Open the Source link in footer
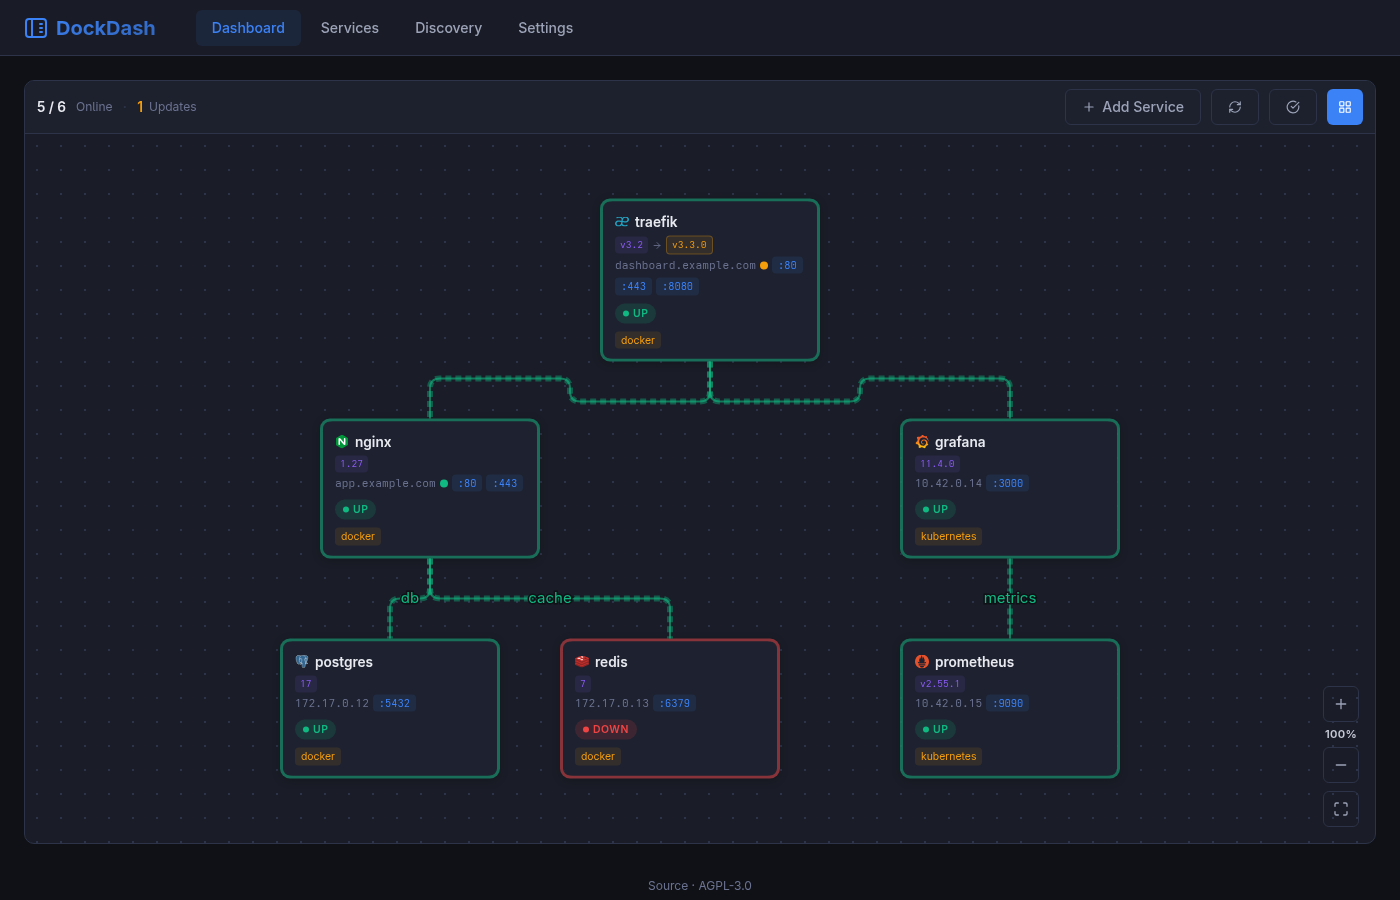 (x=668, y=886)
